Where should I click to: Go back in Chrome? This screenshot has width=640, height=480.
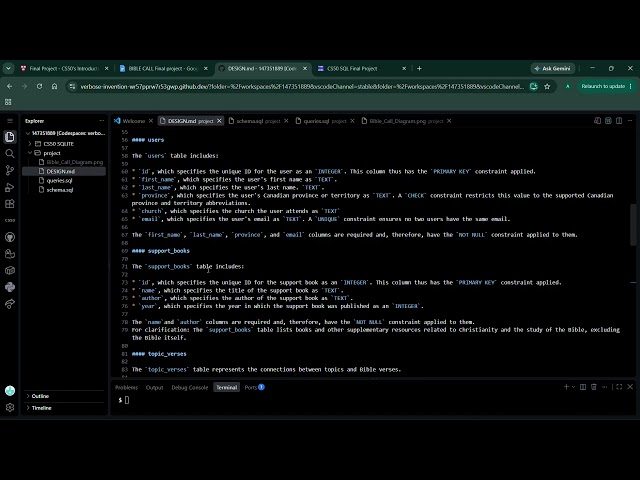click(x=9, y=87)
